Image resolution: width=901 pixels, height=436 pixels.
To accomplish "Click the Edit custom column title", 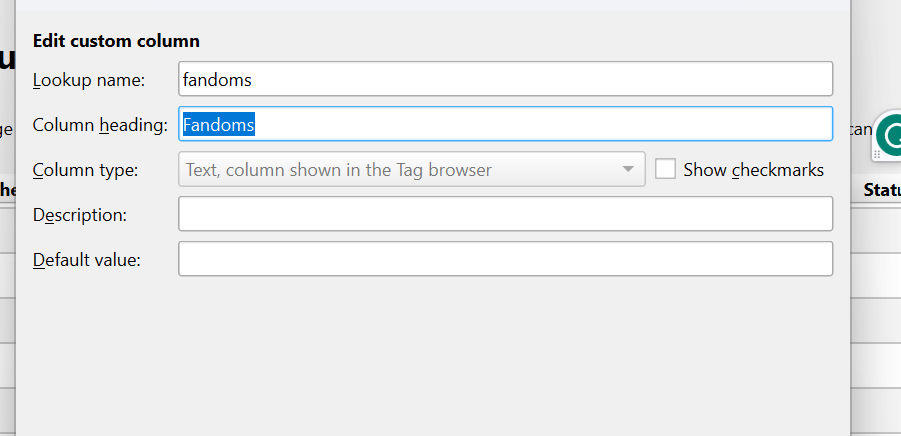I will [x=116, y=41].
